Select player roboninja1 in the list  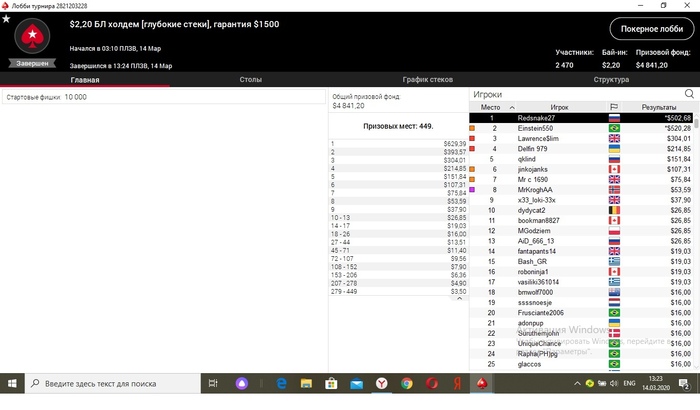coord(581,272)
